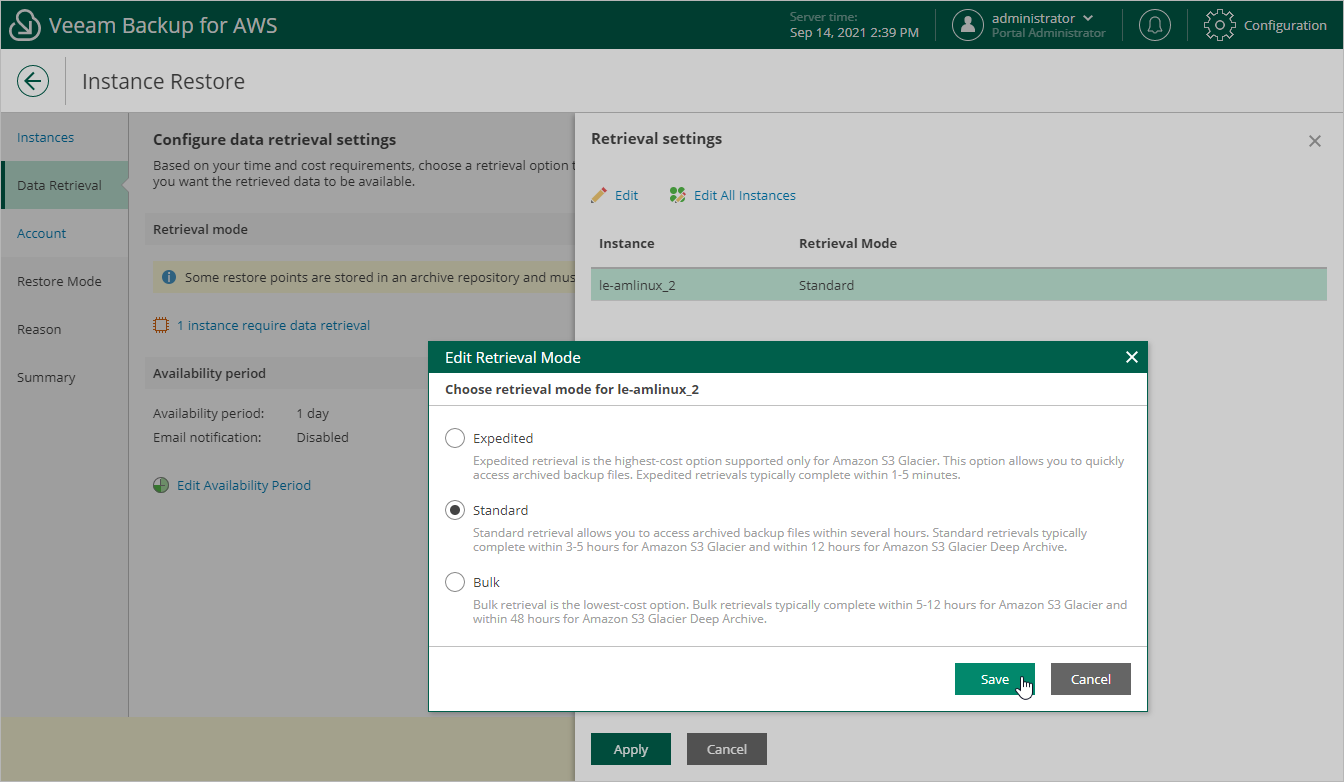Open the Restore Mode step
Image resolution: width=1344 pixels, height=782 pixels.
(65, 281)
